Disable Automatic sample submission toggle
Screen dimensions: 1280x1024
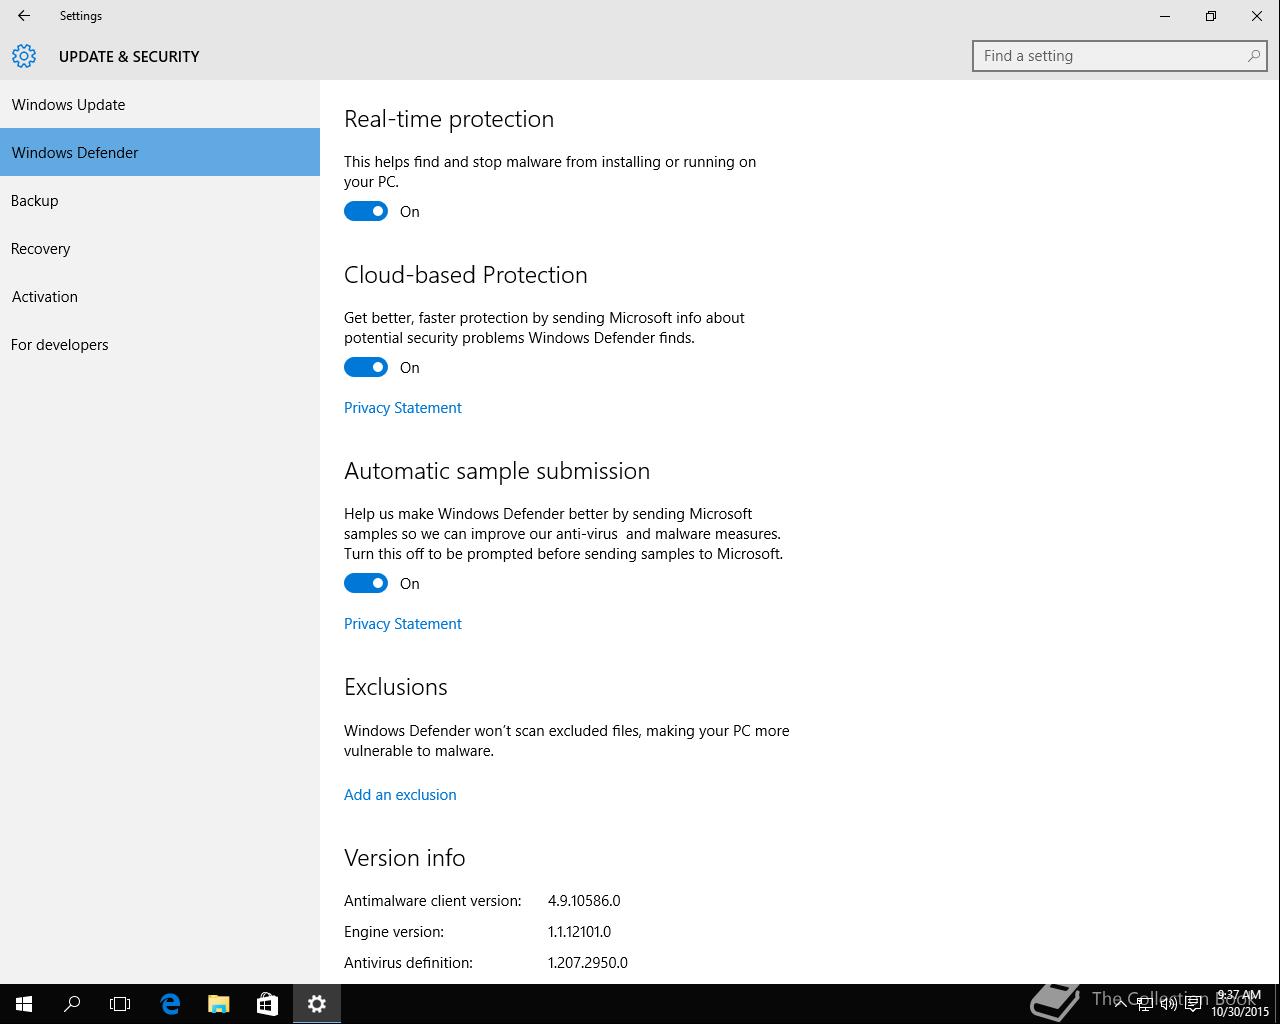click(x=366, y=583)
